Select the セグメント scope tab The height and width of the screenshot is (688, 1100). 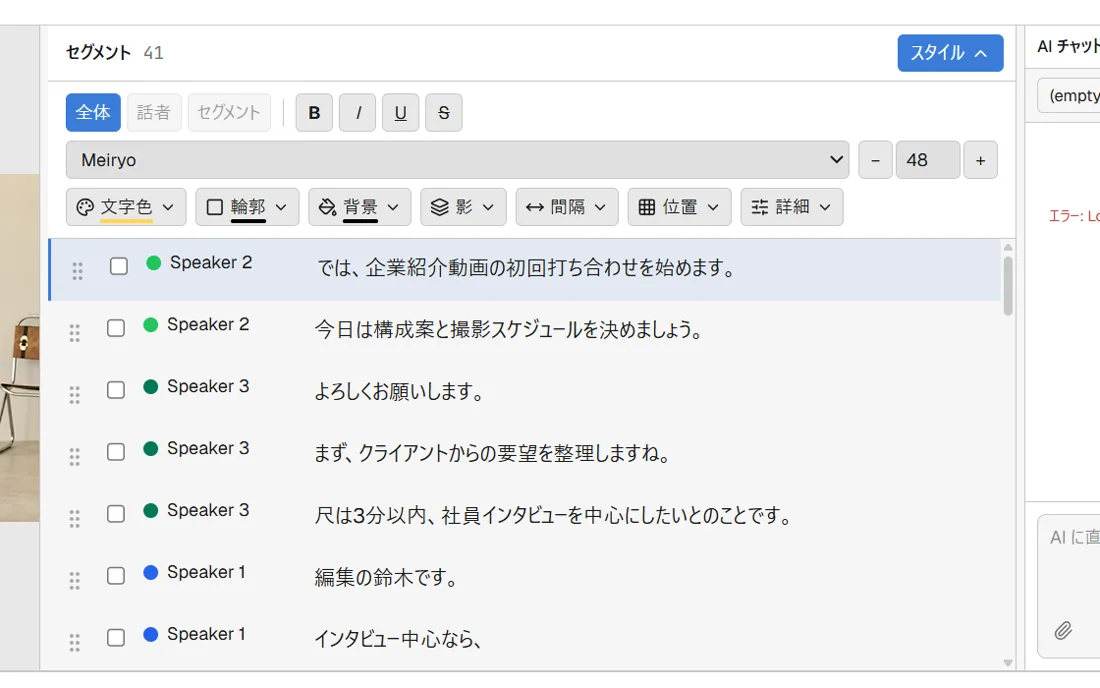pyautogui.click(x=229, y=112)
